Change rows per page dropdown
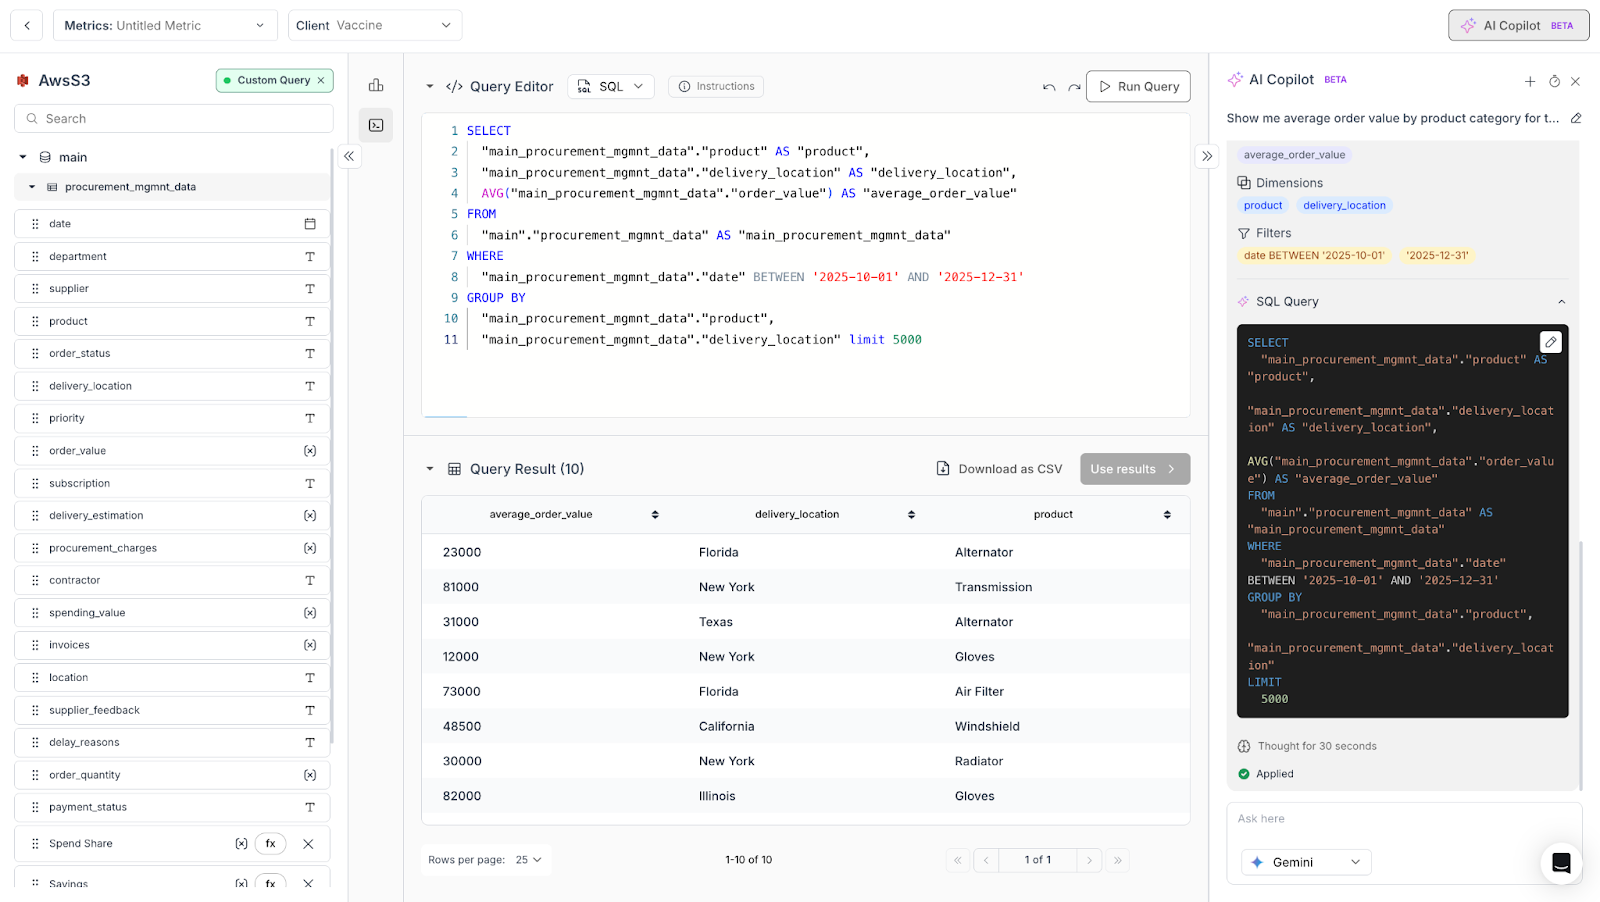Viewport: 1600px width, 902px height. [x=529, y=860]
